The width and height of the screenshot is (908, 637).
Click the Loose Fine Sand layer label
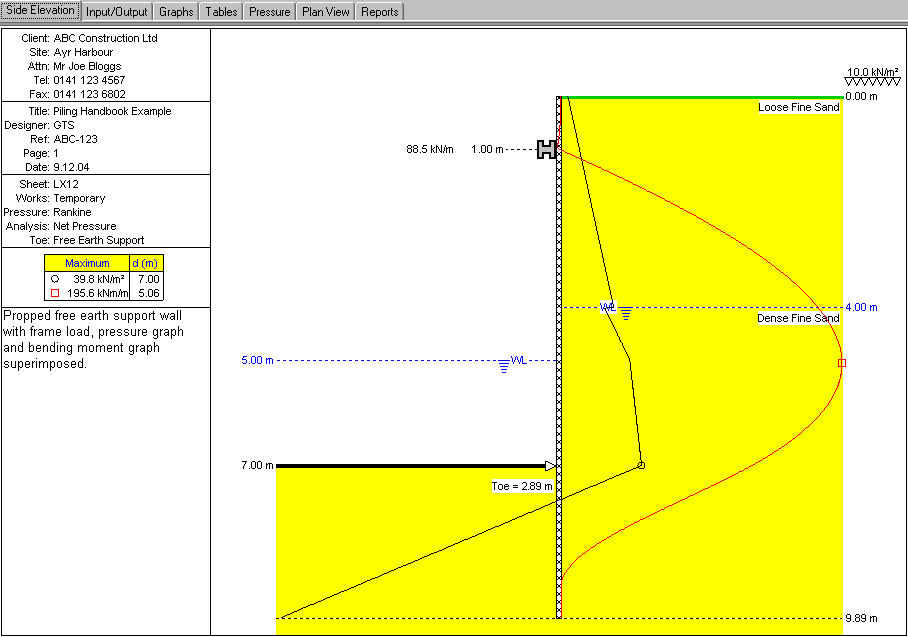click(x=798, y=108)
